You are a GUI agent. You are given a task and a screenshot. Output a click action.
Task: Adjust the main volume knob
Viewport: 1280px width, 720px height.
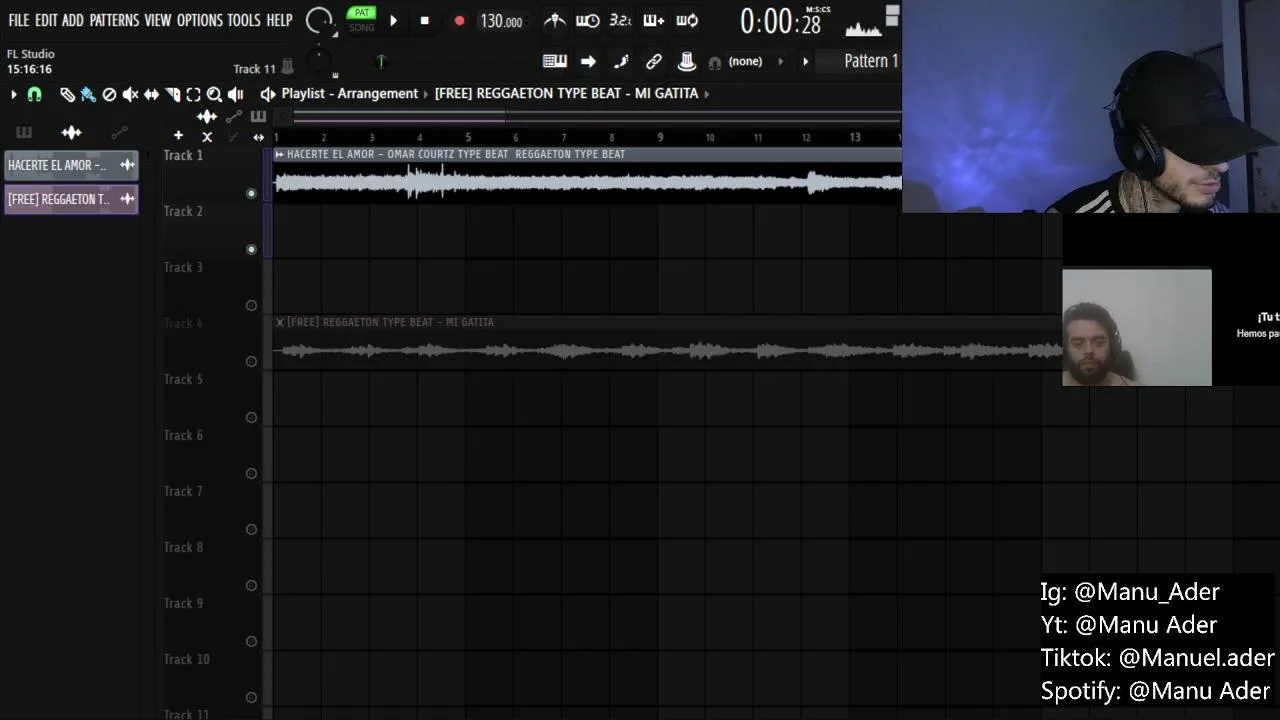coord(319,20)
